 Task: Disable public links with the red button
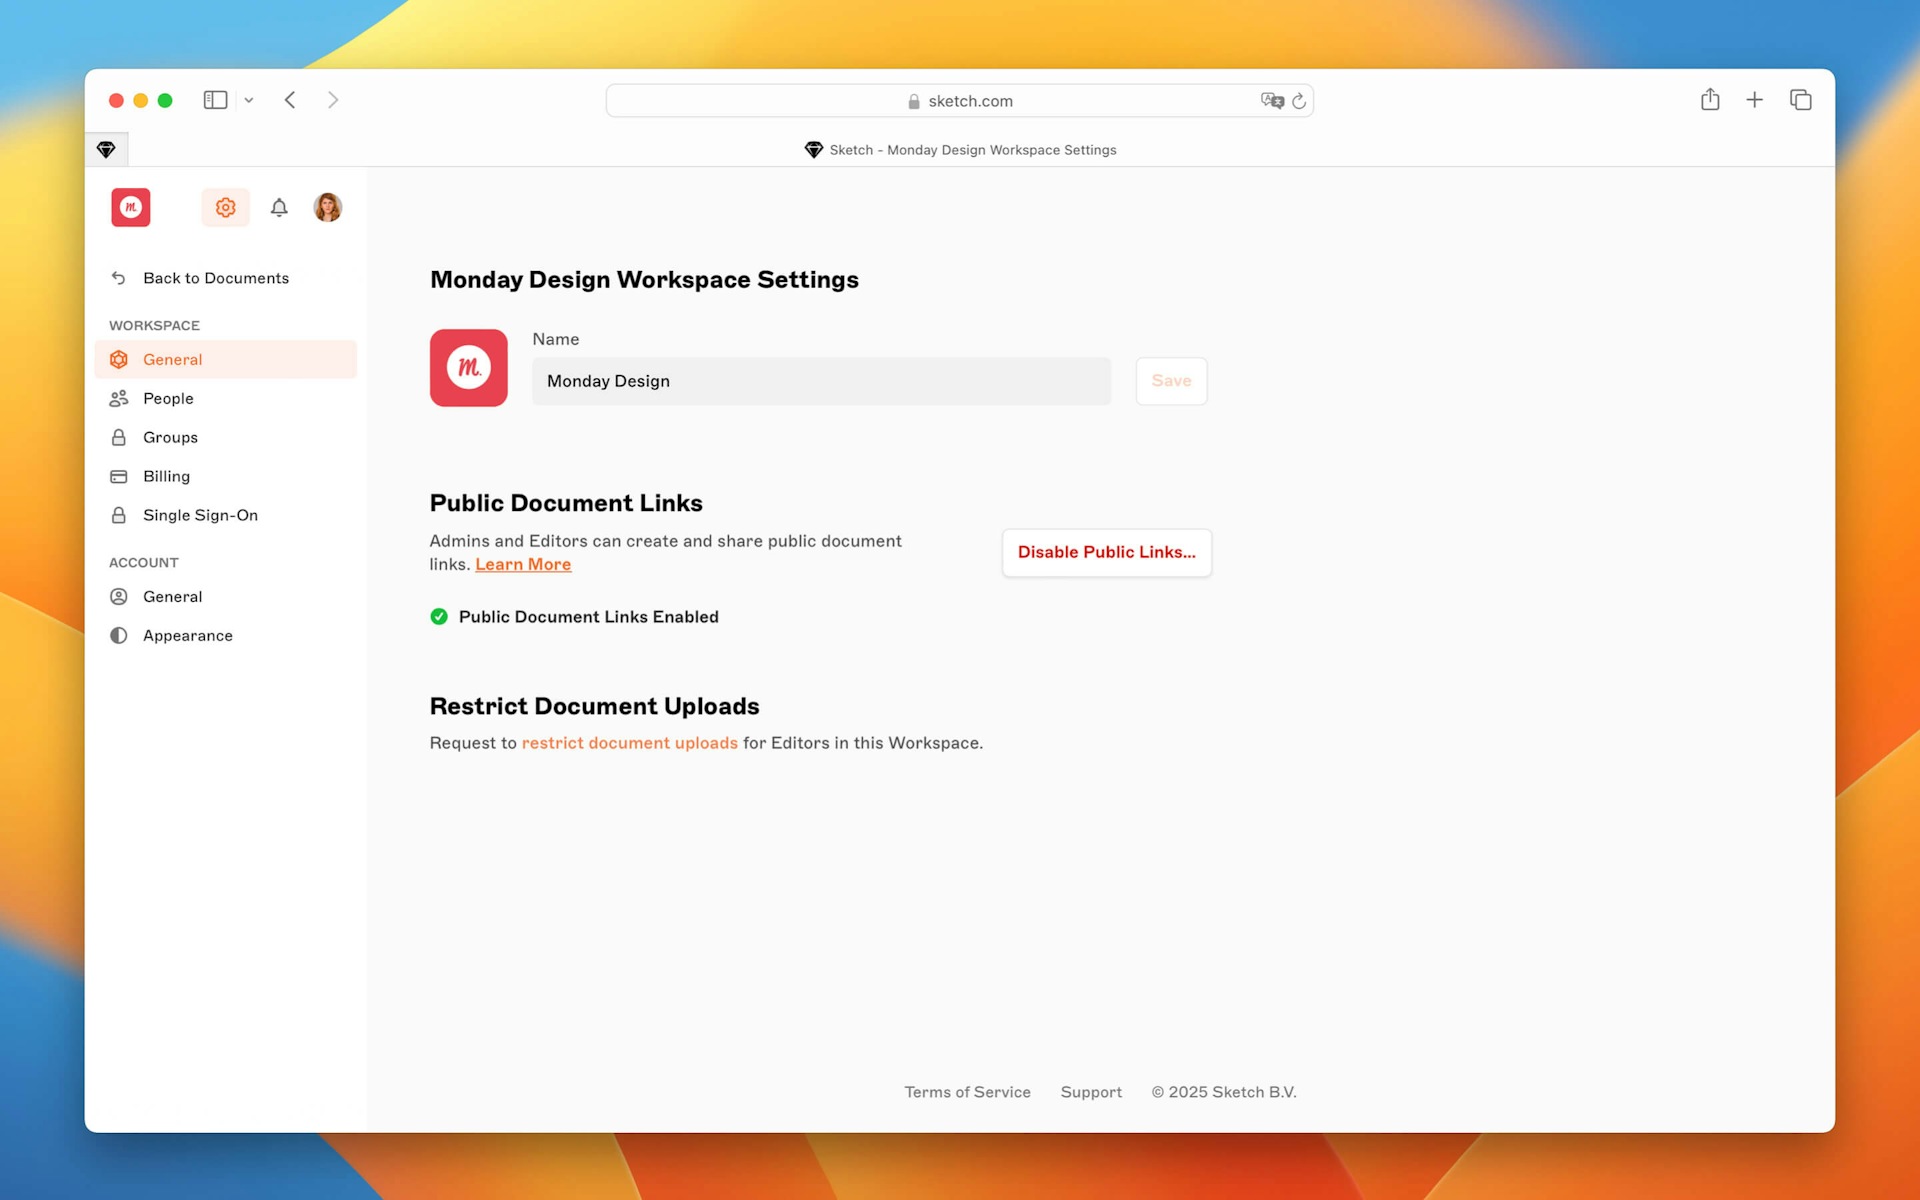[x=1106, y=552]
